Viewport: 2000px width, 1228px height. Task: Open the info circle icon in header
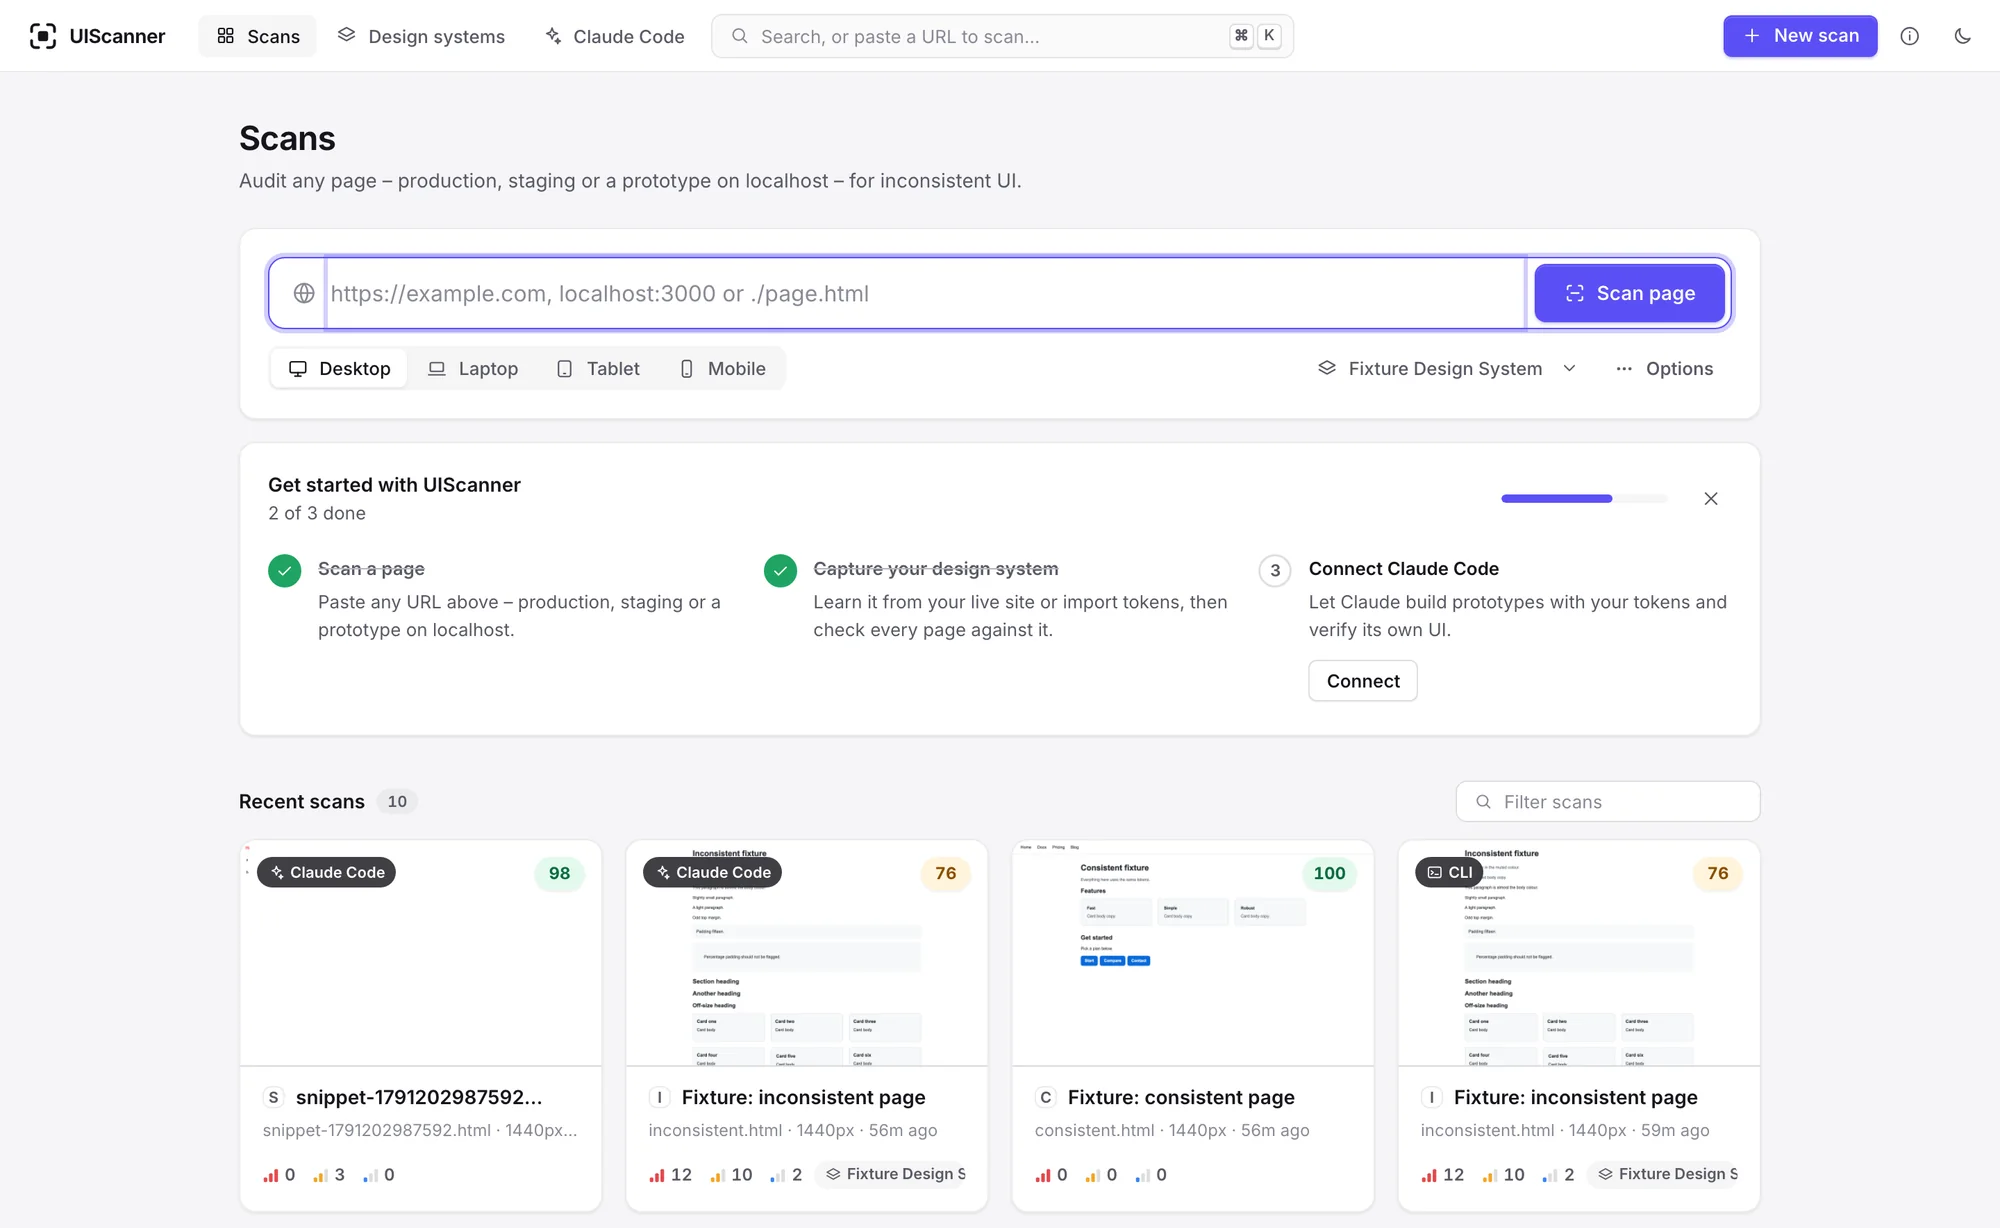1910,36
